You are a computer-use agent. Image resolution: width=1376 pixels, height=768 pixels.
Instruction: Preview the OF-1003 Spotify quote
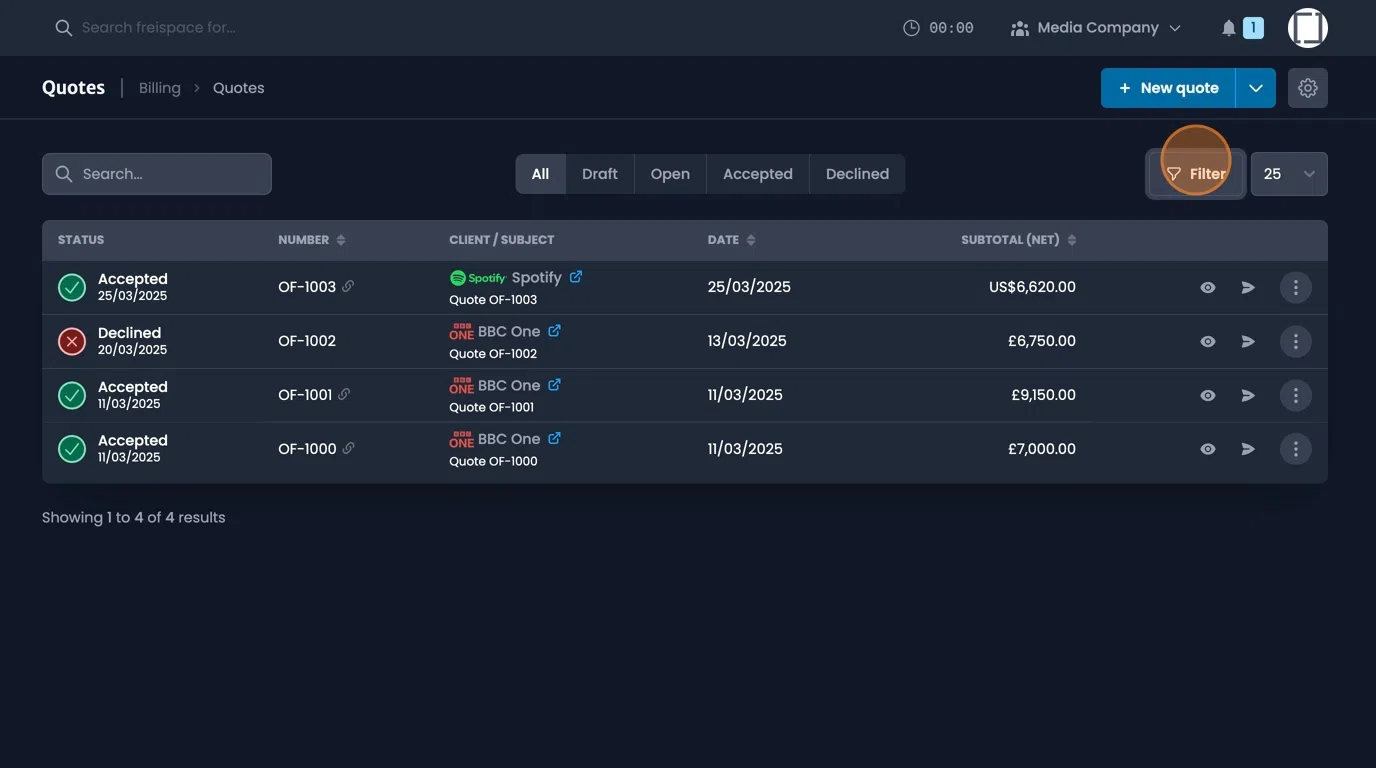[1206, 286]
